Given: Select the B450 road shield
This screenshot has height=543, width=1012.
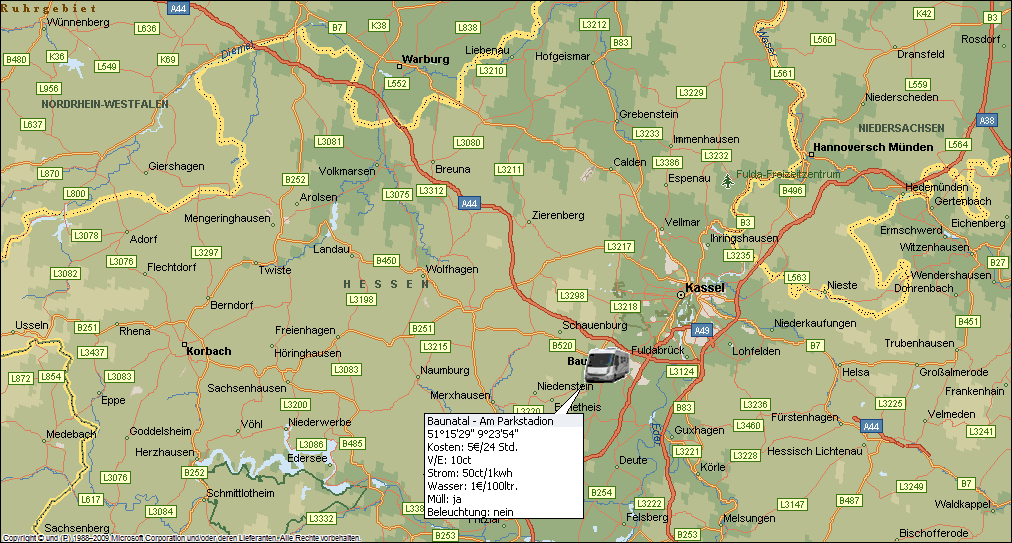Looking at the screenshot, I should (386, 260).
